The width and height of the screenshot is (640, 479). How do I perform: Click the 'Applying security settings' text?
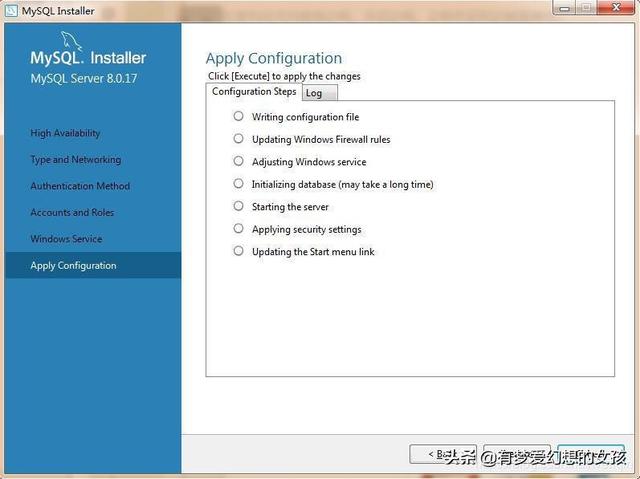[307, 229]
